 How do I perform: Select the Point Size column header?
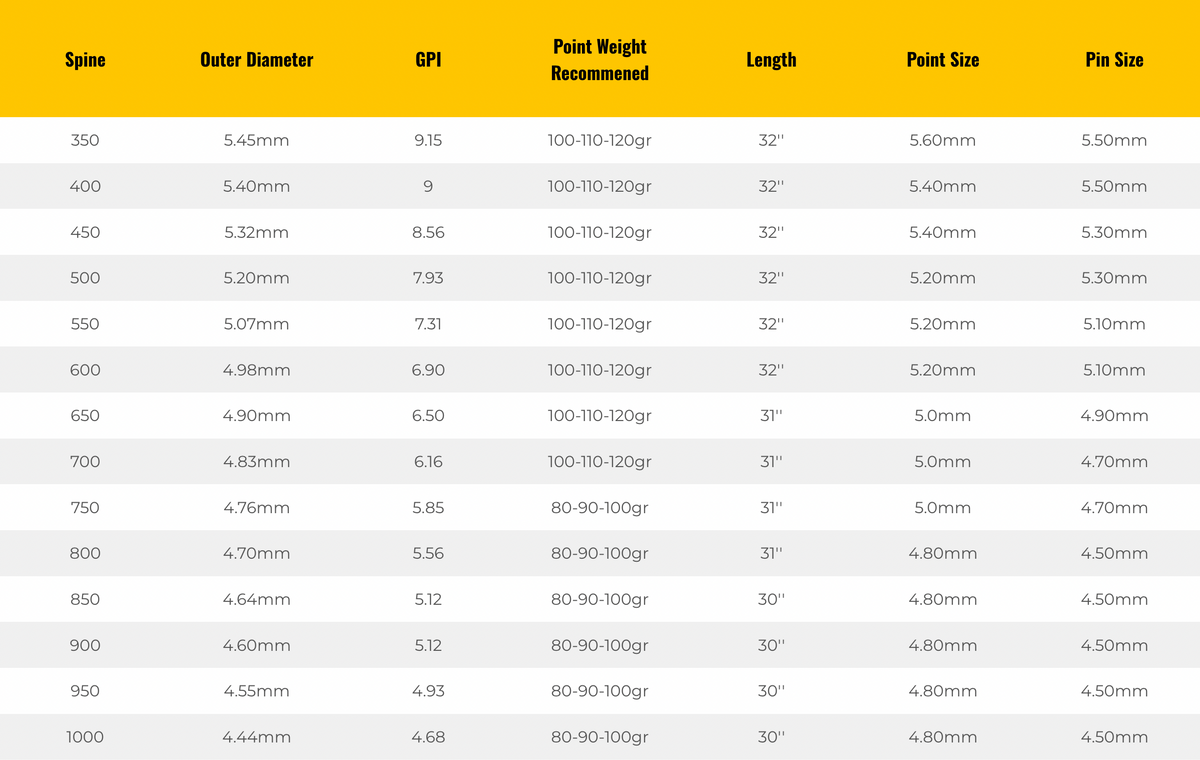click(943, 60)
